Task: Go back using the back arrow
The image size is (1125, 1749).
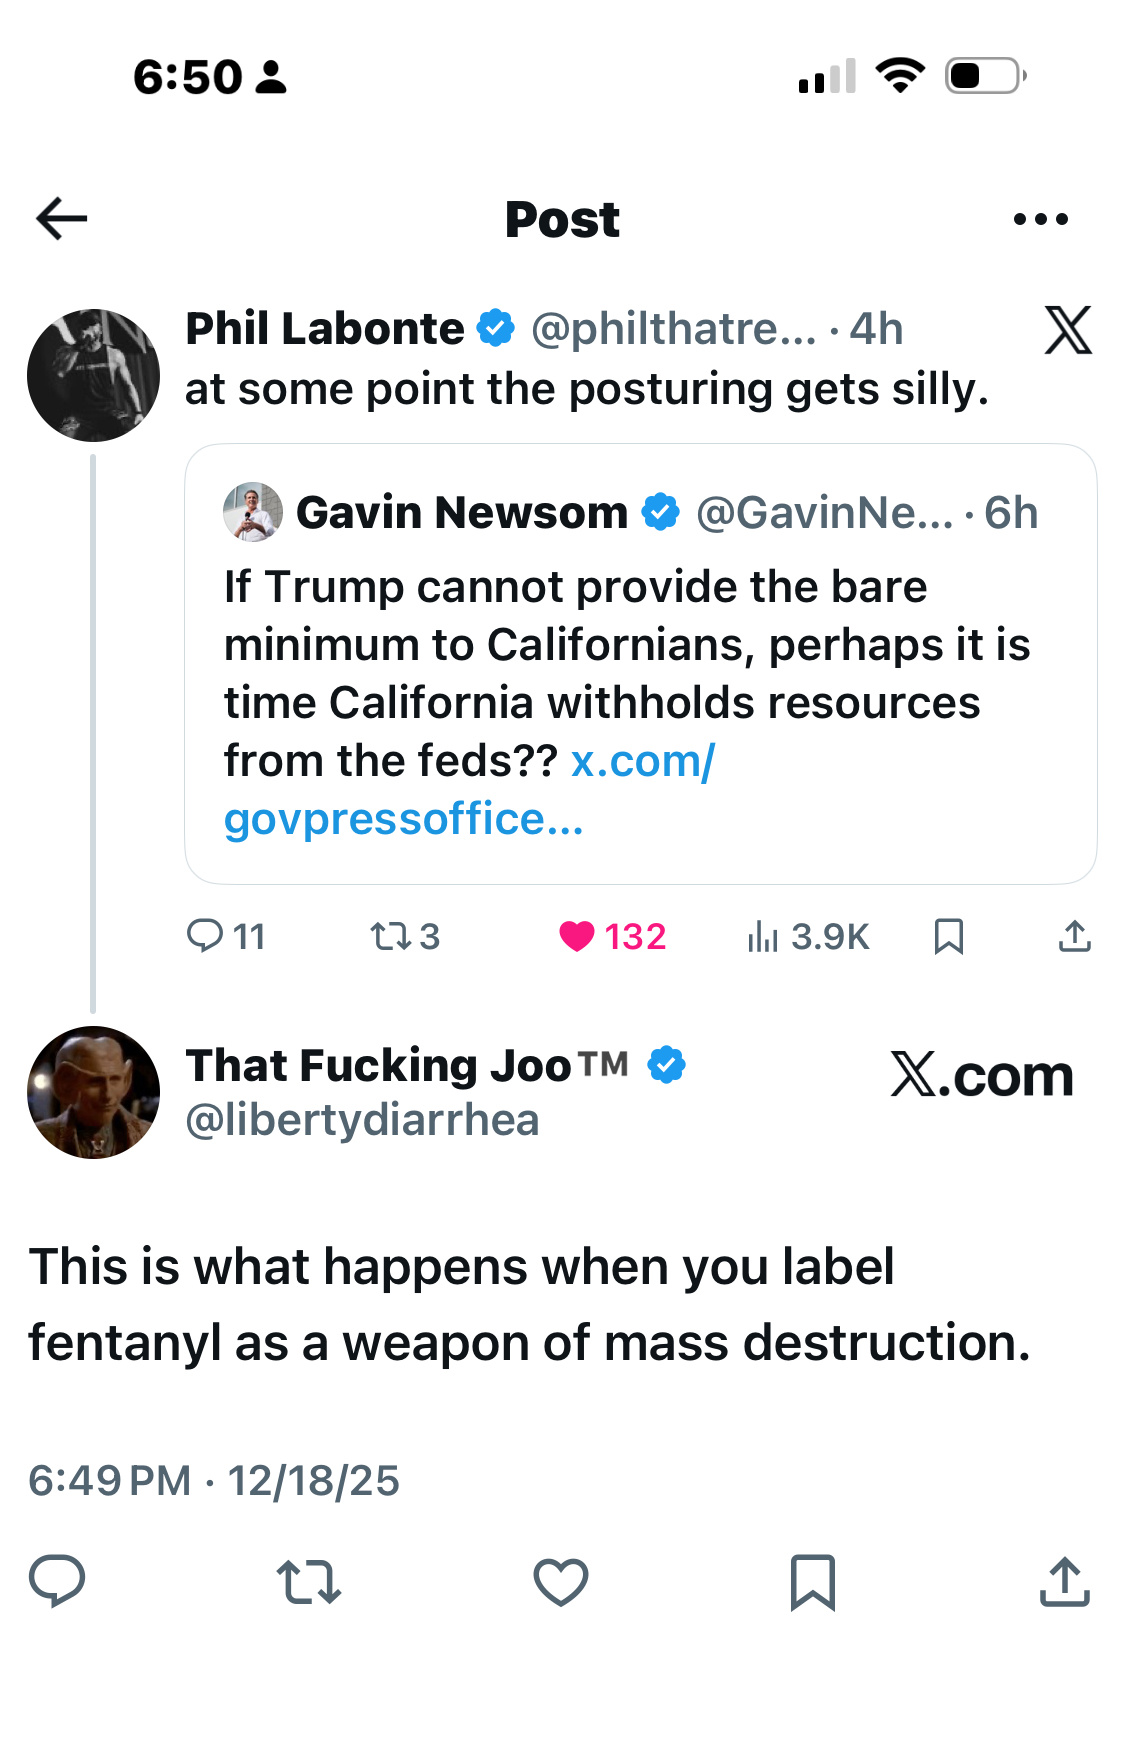Action: point(62,219)
